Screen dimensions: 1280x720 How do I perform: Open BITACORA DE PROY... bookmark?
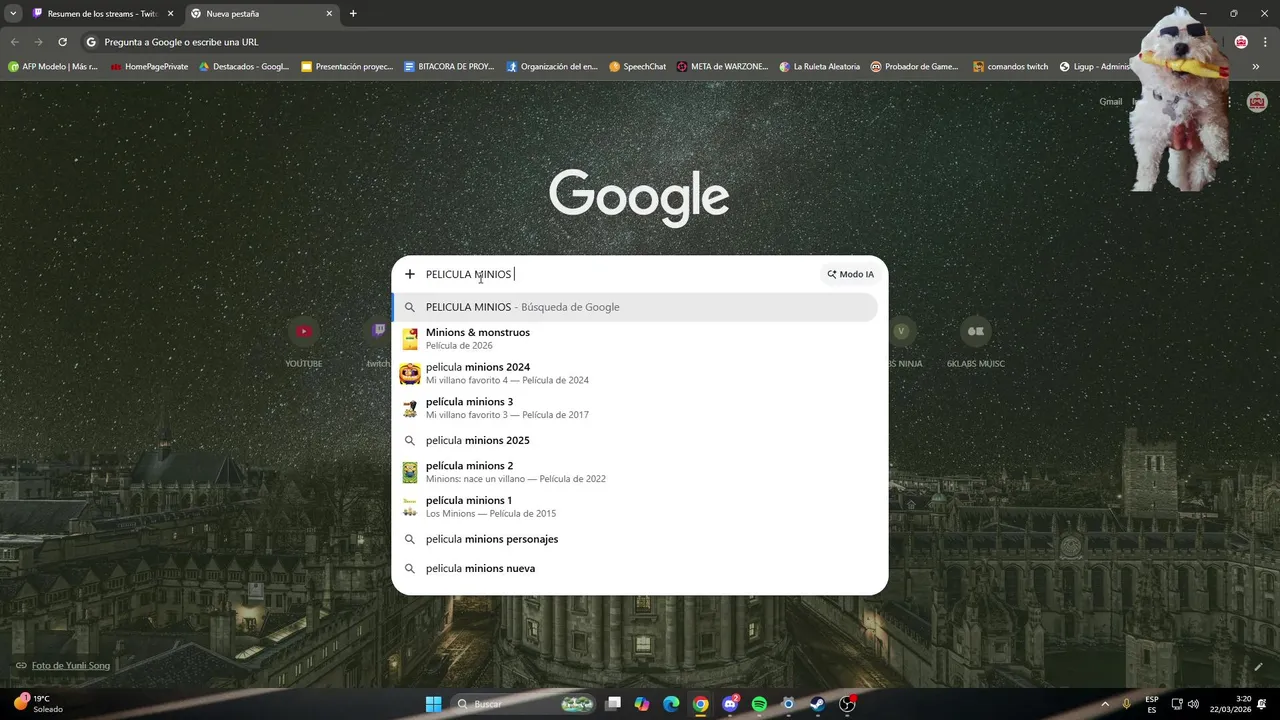coord(449,67)
